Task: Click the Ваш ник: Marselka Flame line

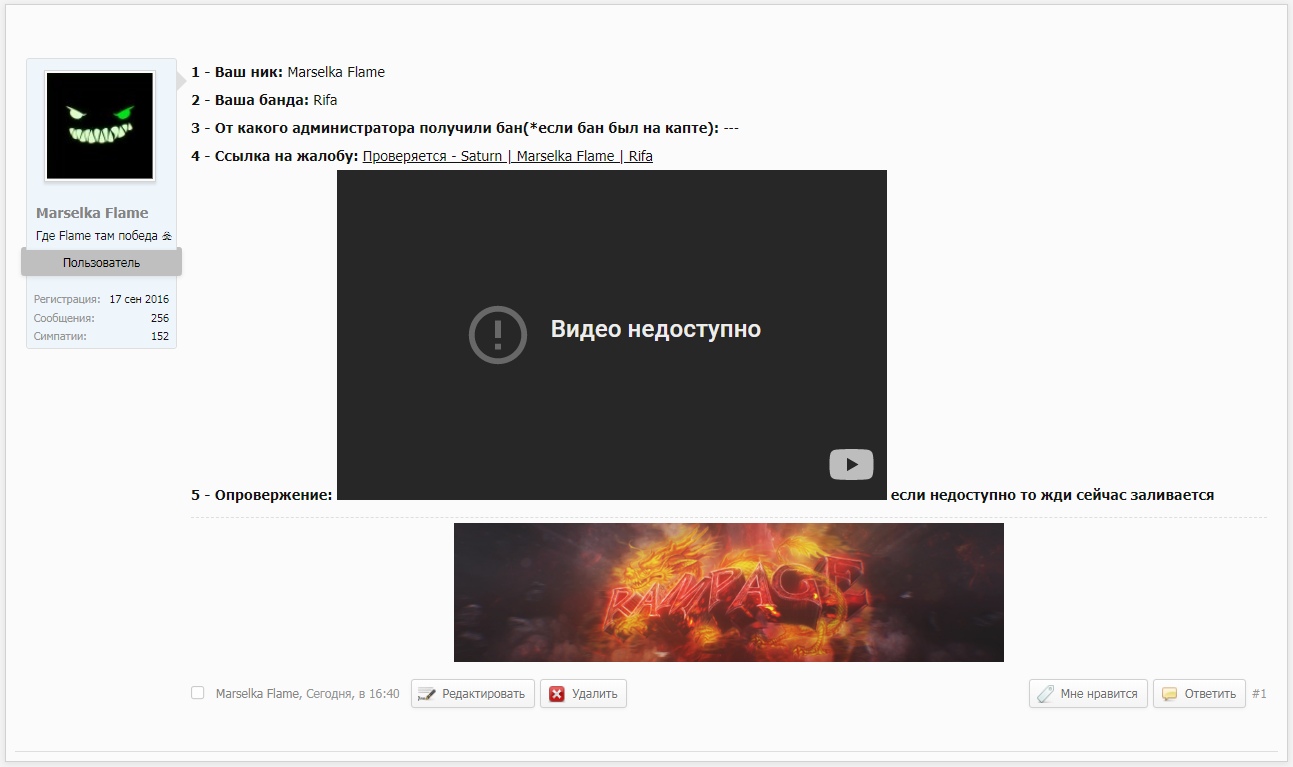Action: [288, 72]
